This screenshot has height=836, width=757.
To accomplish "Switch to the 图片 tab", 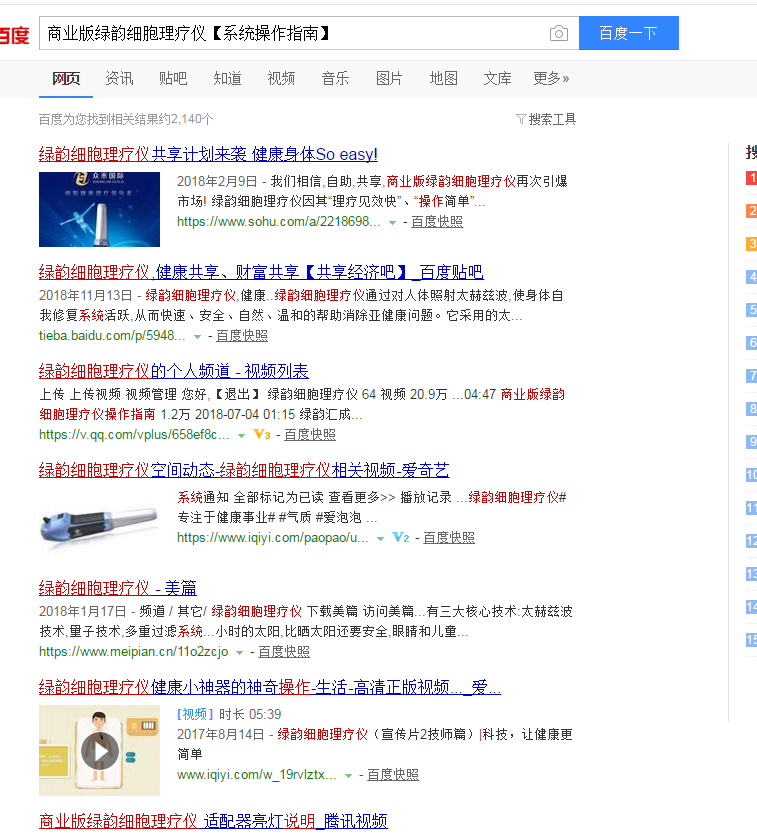I will pyautogui.click(x=389, y=78).
